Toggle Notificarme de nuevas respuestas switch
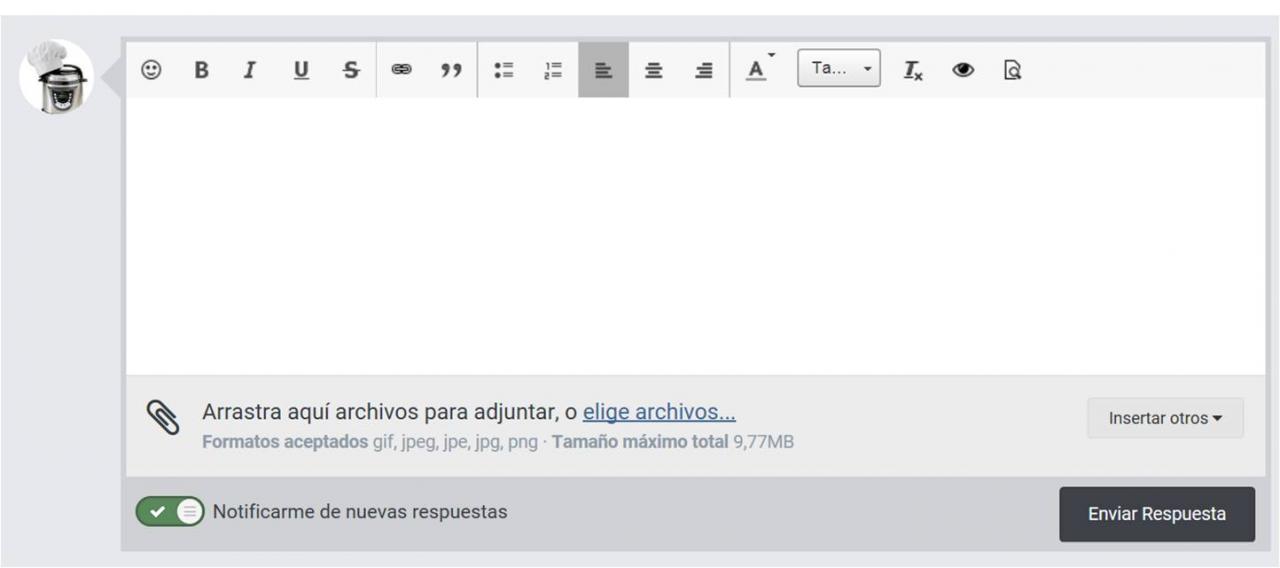1280x568 pixels. (170, 512)
